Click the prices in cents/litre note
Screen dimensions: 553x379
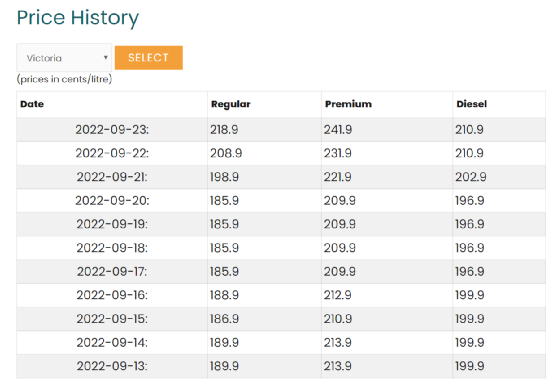[x=64, y=79]
